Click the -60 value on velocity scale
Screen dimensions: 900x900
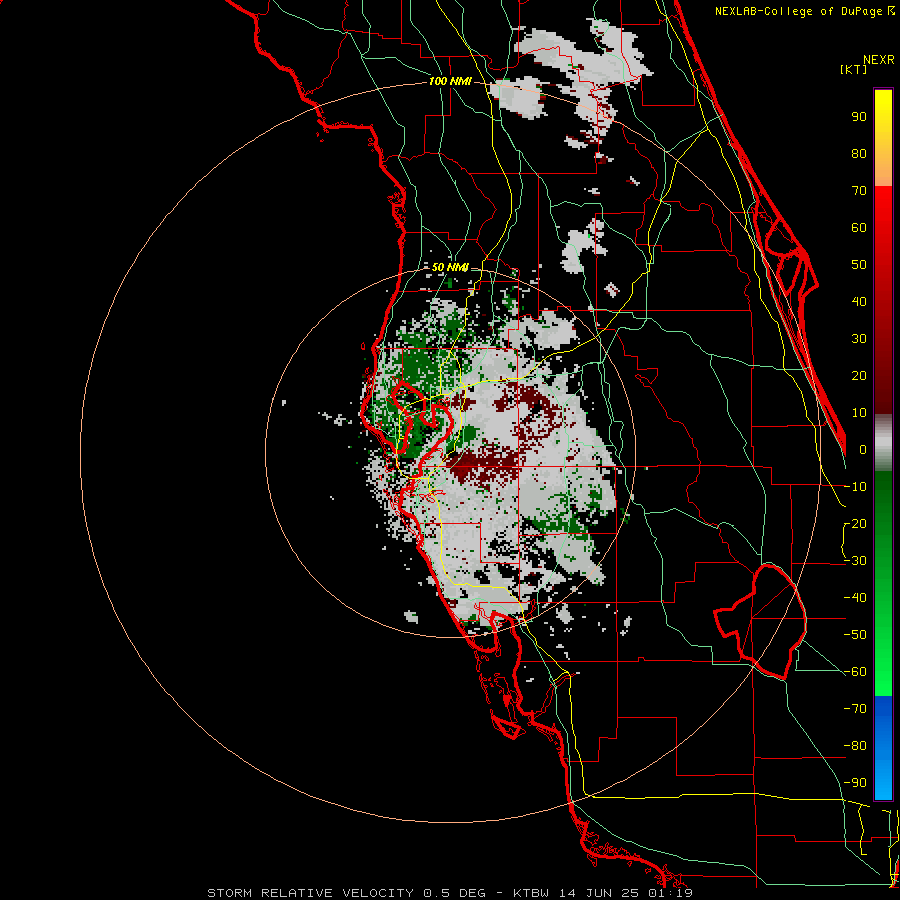click(x=855, y=672)
